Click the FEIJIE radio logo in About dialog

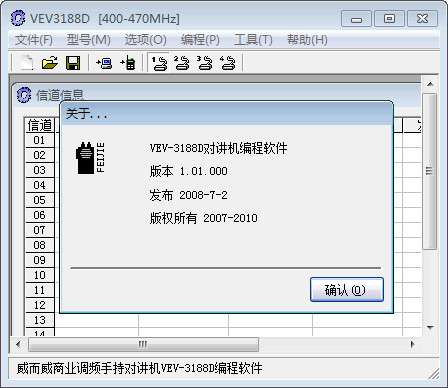point(90,158)
